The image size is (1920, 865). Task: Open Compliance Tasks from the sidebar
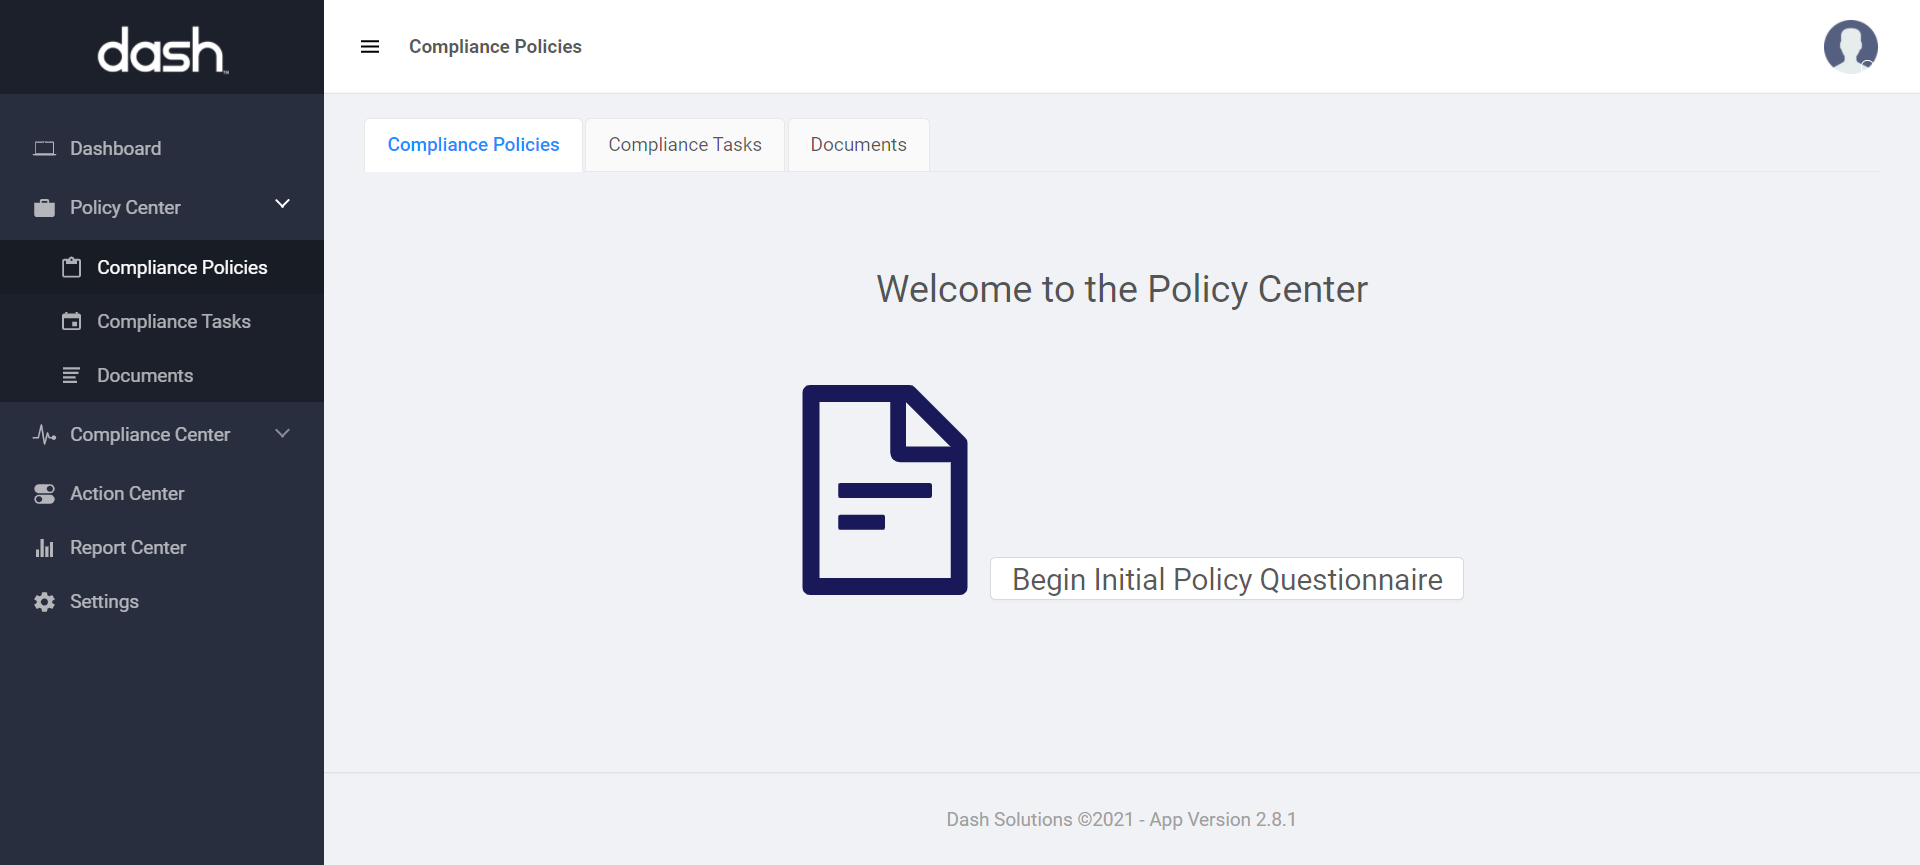coord(173,322)
